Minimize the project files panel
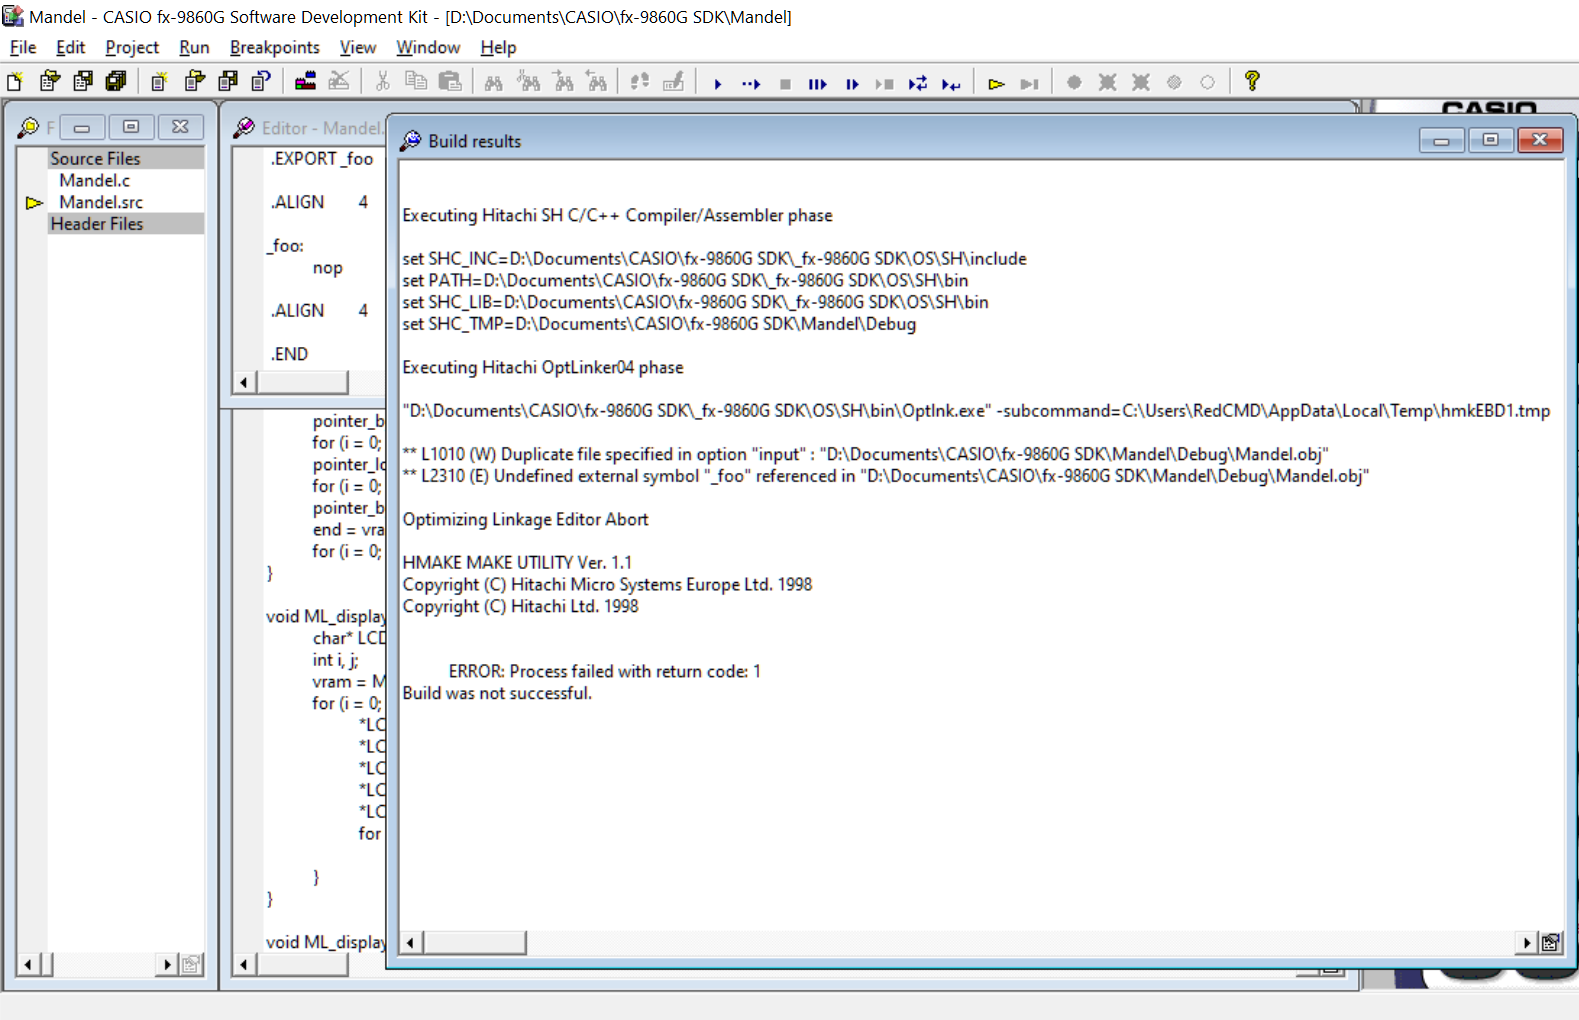 click(x=82, y=127)
